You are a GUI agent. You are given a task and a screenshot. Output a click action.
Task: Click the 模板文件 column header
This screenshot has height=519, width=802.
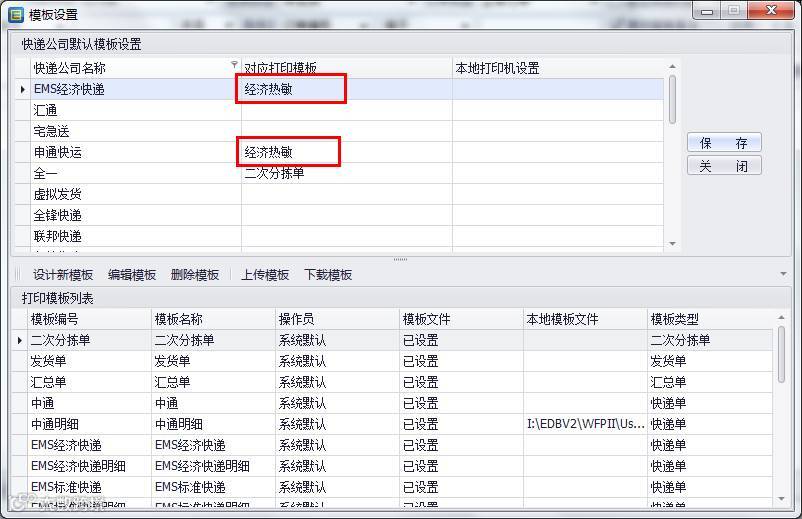[x=461, y=319]
